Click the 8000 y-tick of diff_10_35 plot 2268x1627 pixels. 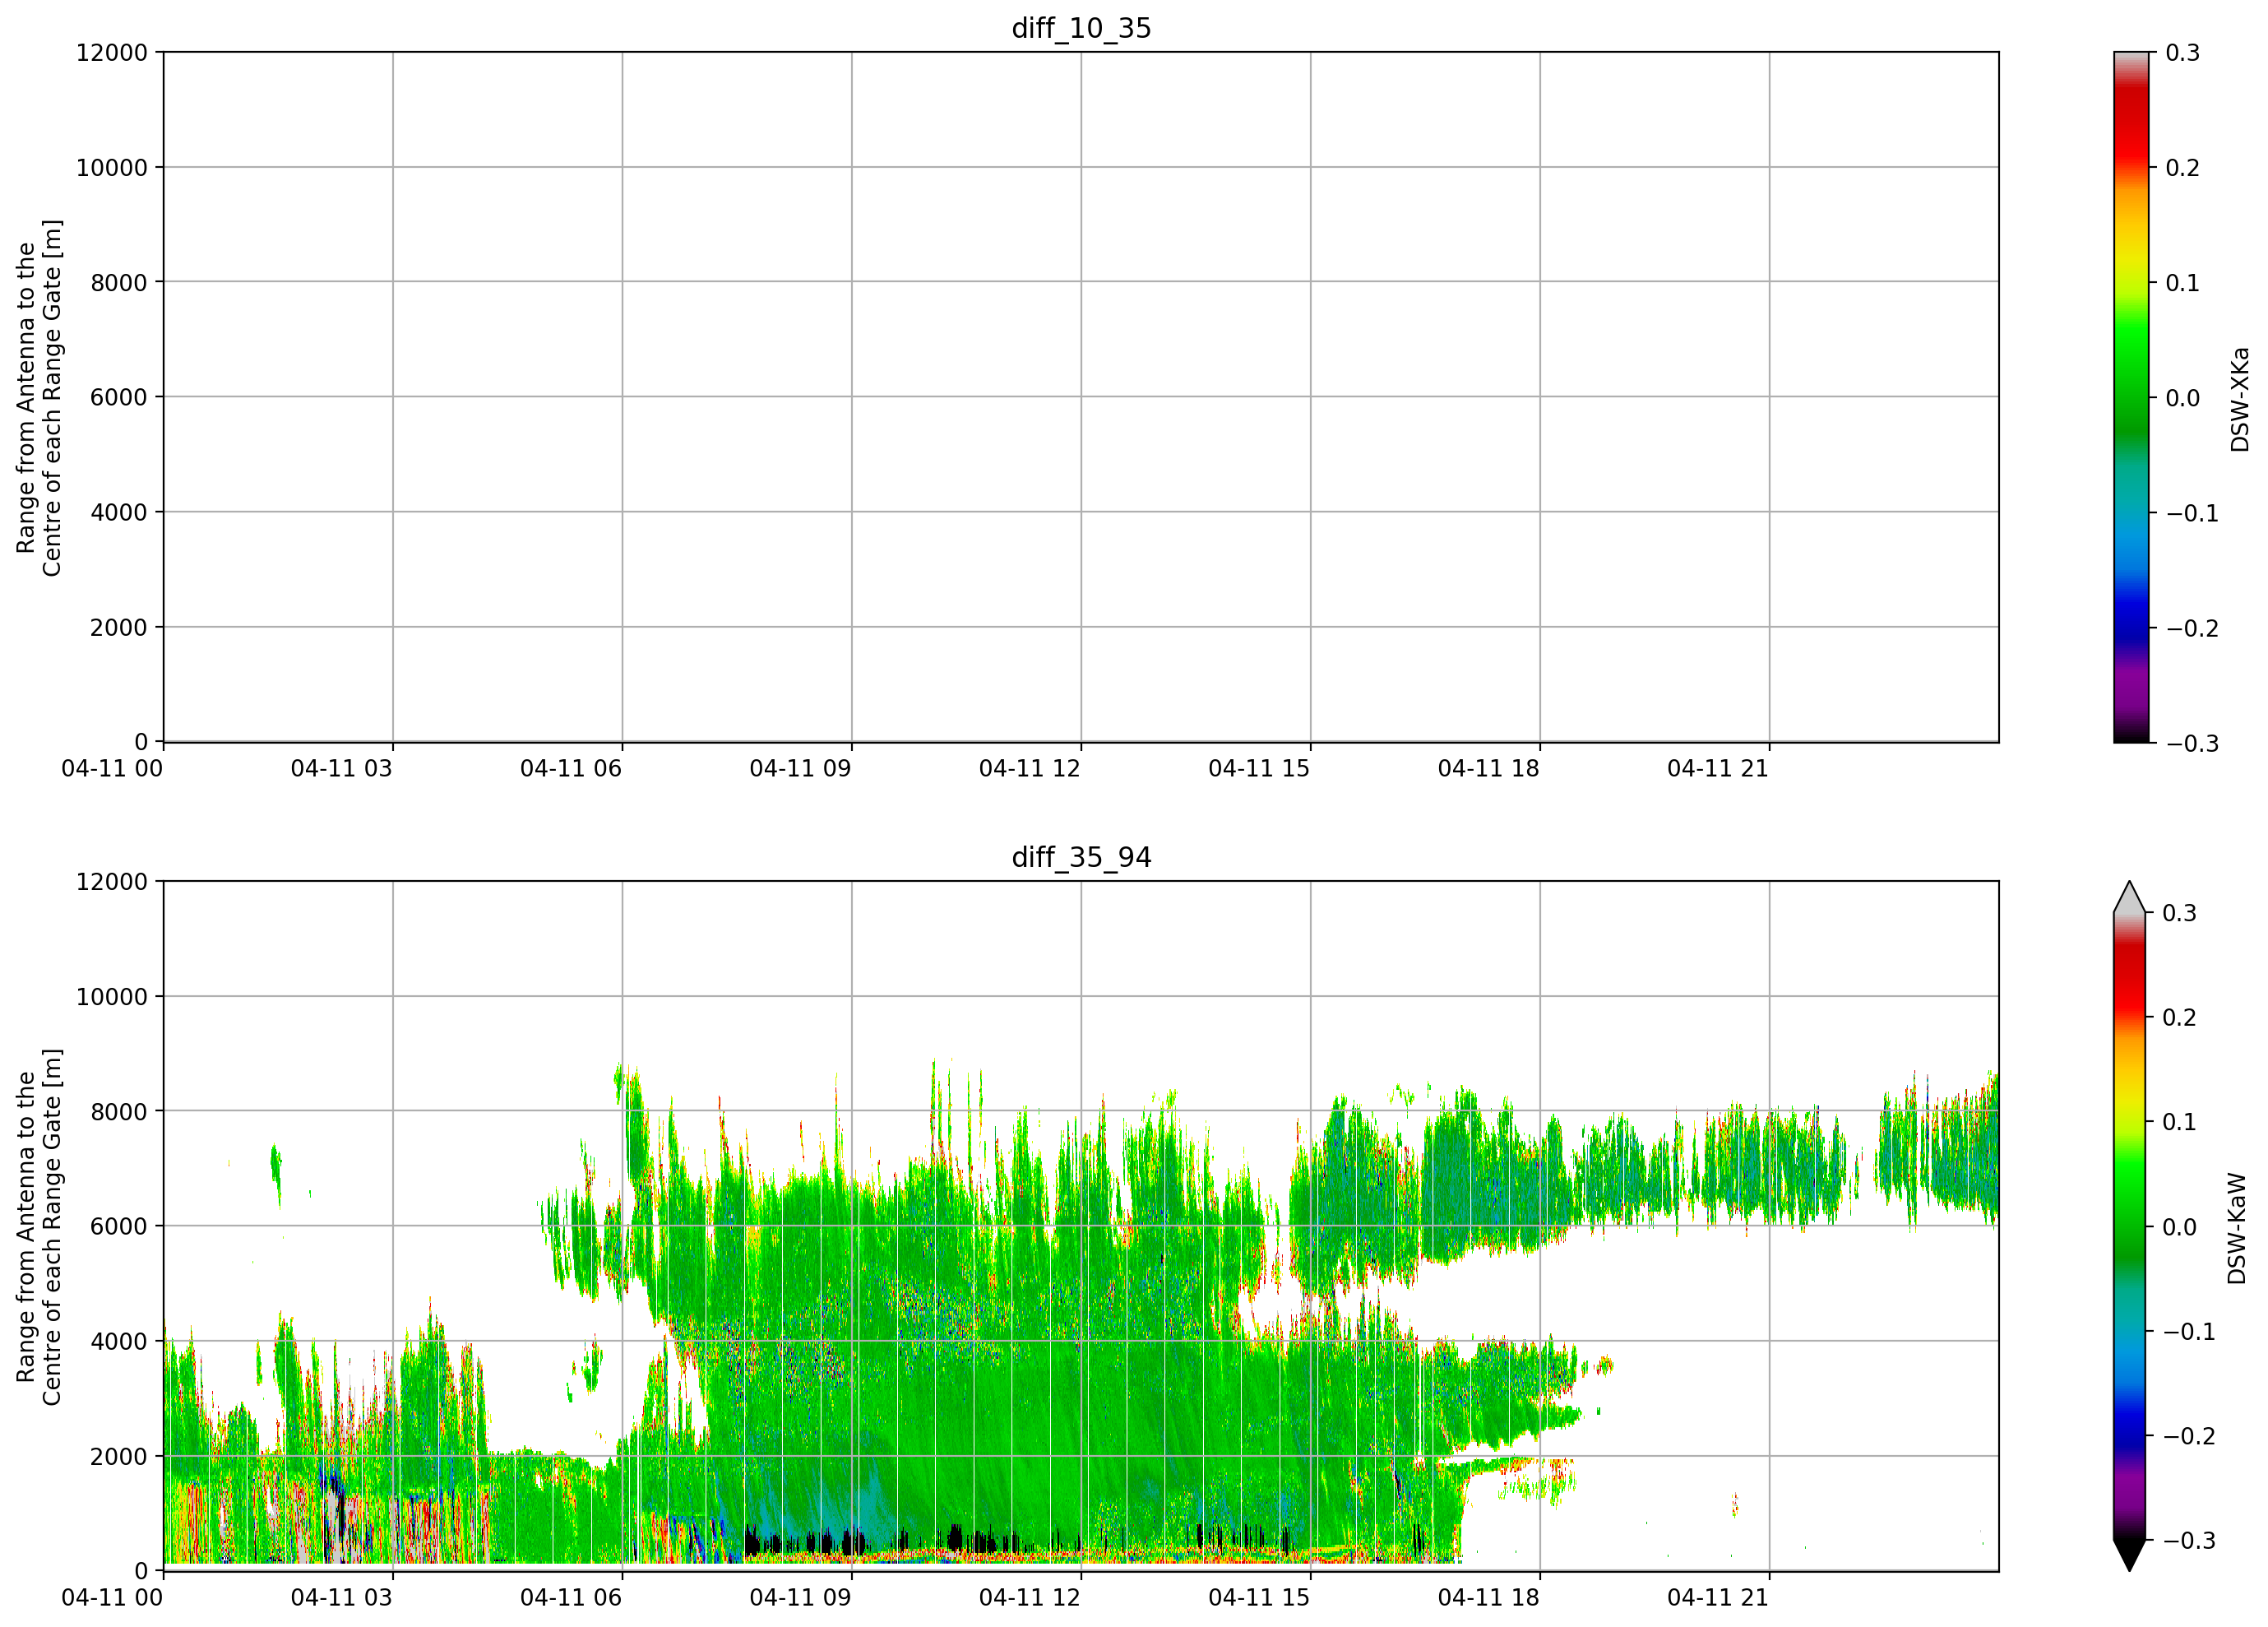[x=119, y=282]
